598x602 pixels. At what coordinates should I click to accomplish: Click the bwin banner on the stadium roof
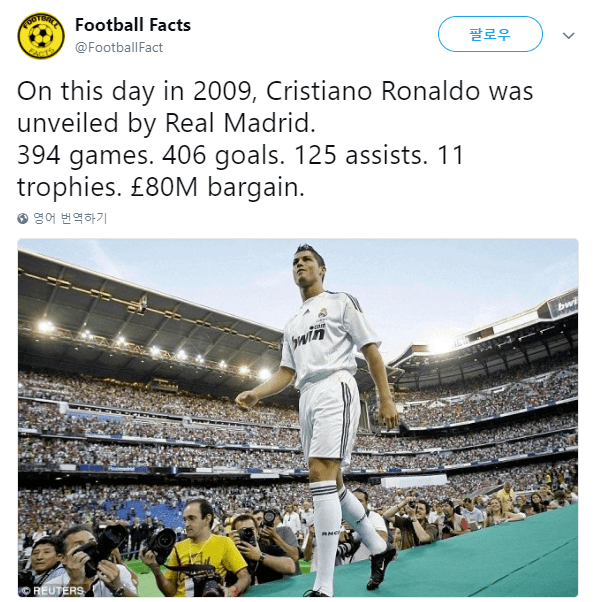coord(566,305)
